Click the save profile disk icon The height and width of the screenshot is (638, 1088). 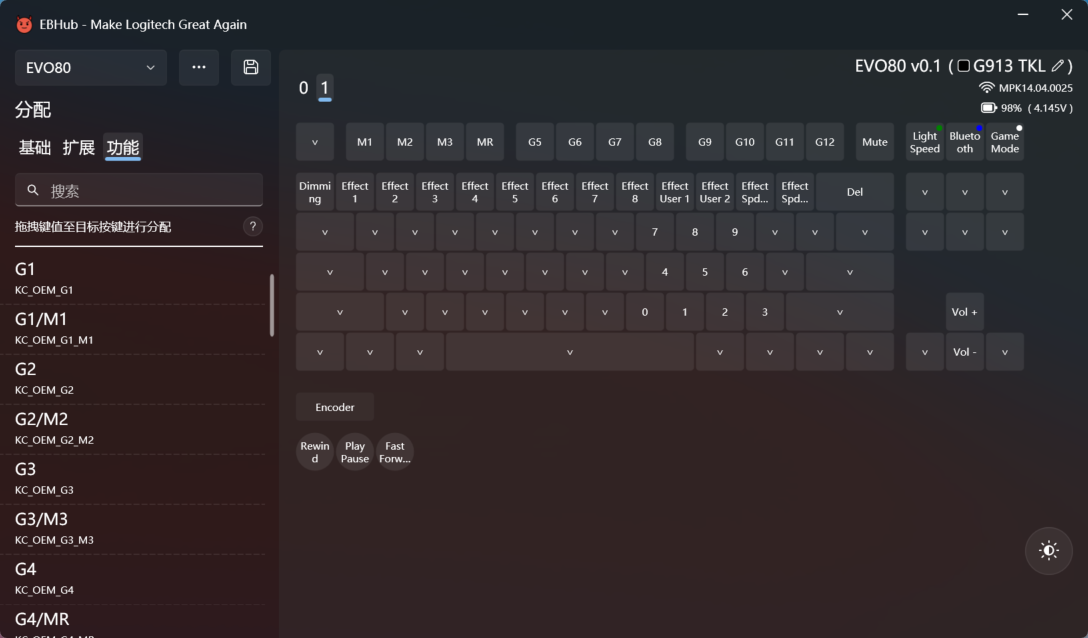(x=250, y=67)
